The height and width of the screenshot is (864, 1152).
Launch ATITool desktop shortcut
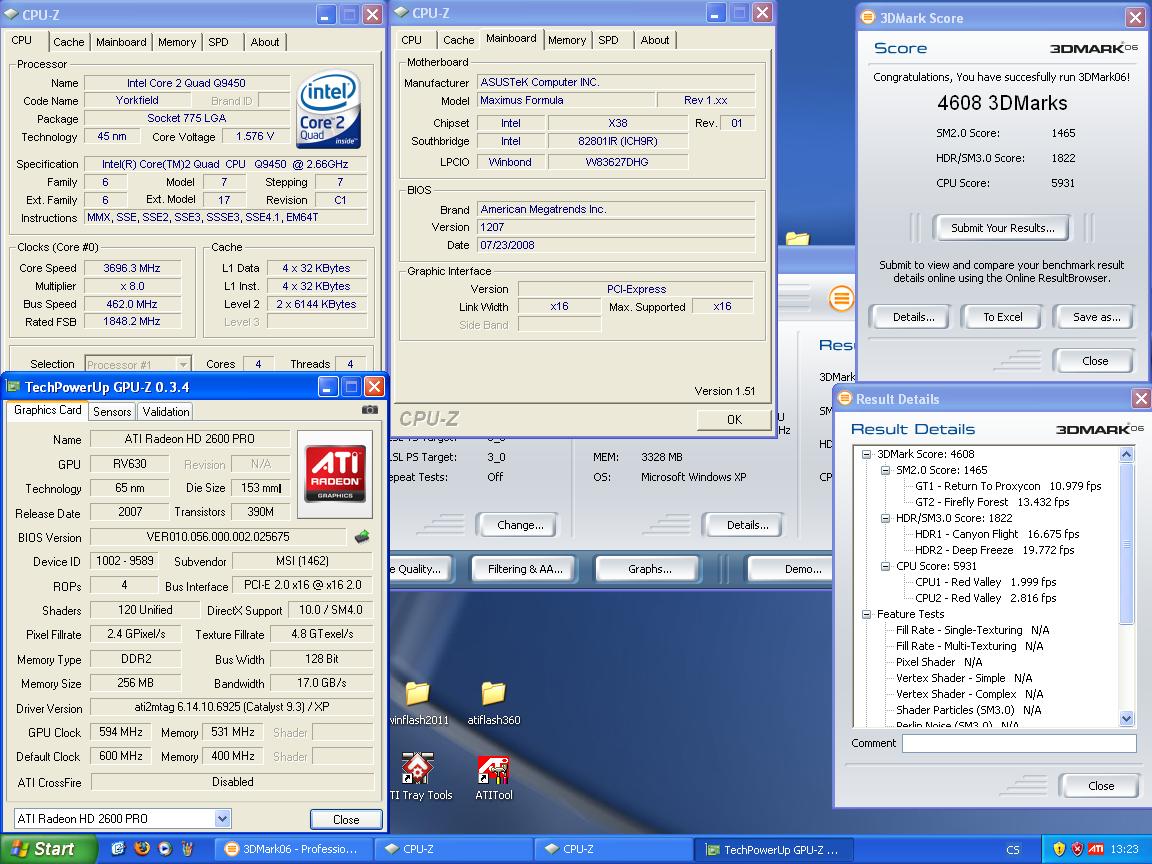(x=493, y=777)
